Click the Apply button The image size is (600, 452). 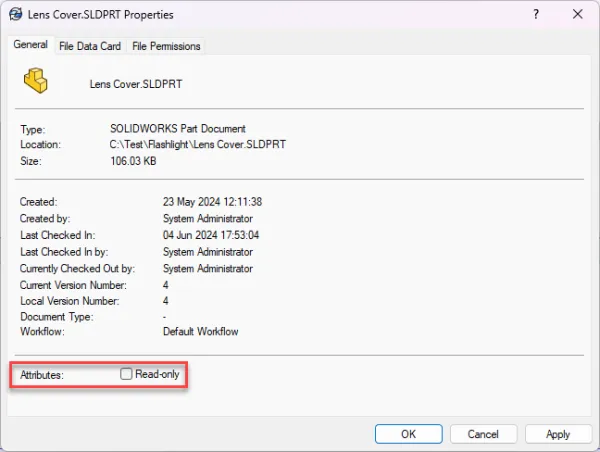click(x=558, y=434)
